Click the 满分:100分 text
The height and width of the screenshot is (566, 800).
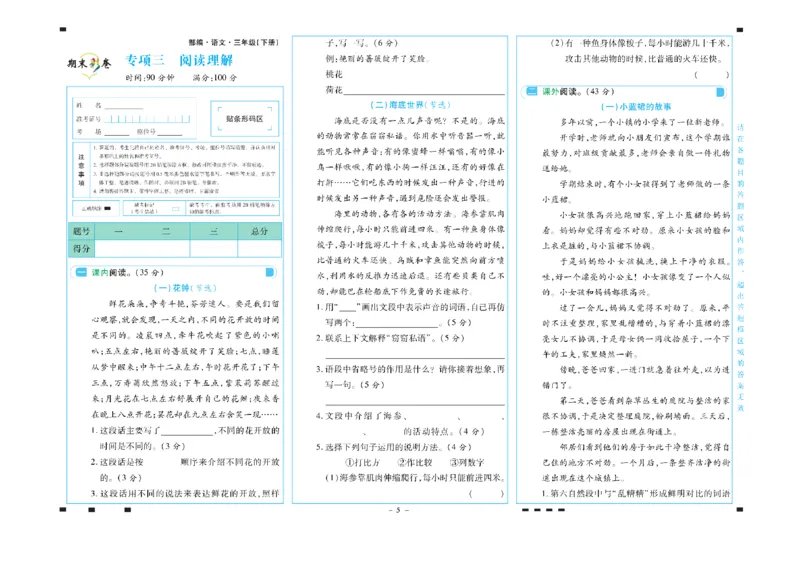point(215,78)
